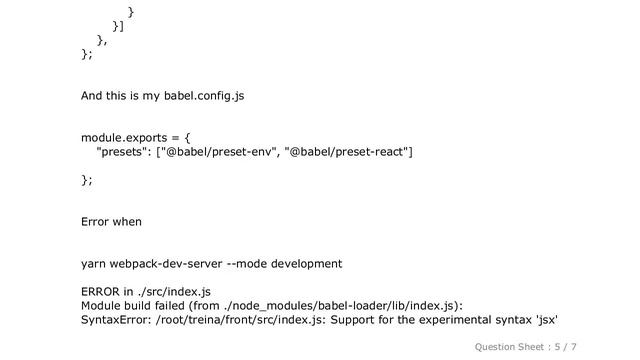Click the 'And this is my babel.config.js' line

click(x=162, y=96)
